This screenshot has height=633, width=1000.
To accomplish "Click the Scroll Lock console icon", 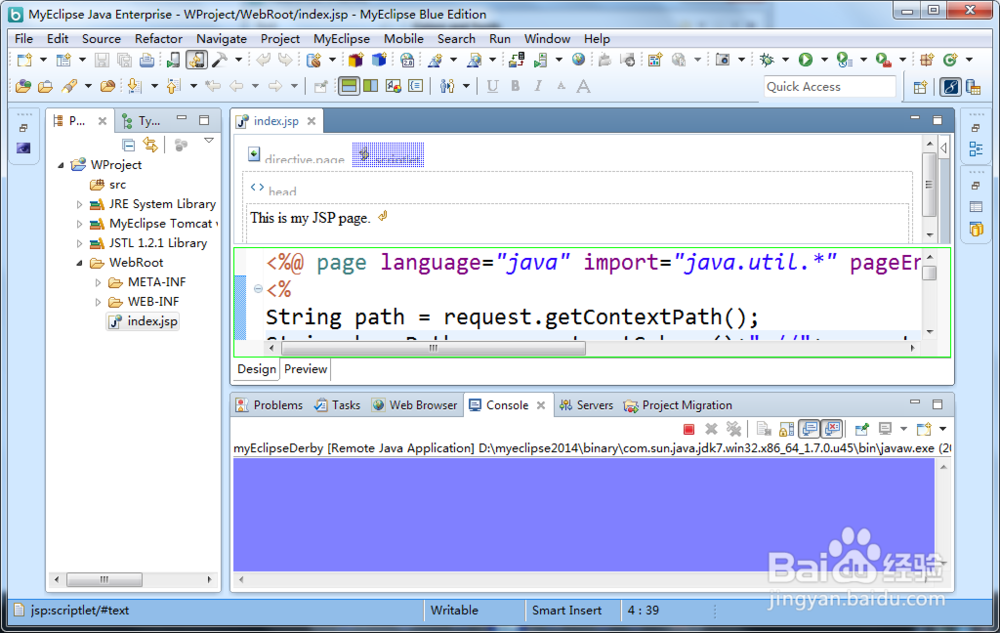I will click(x=787, y=429).
